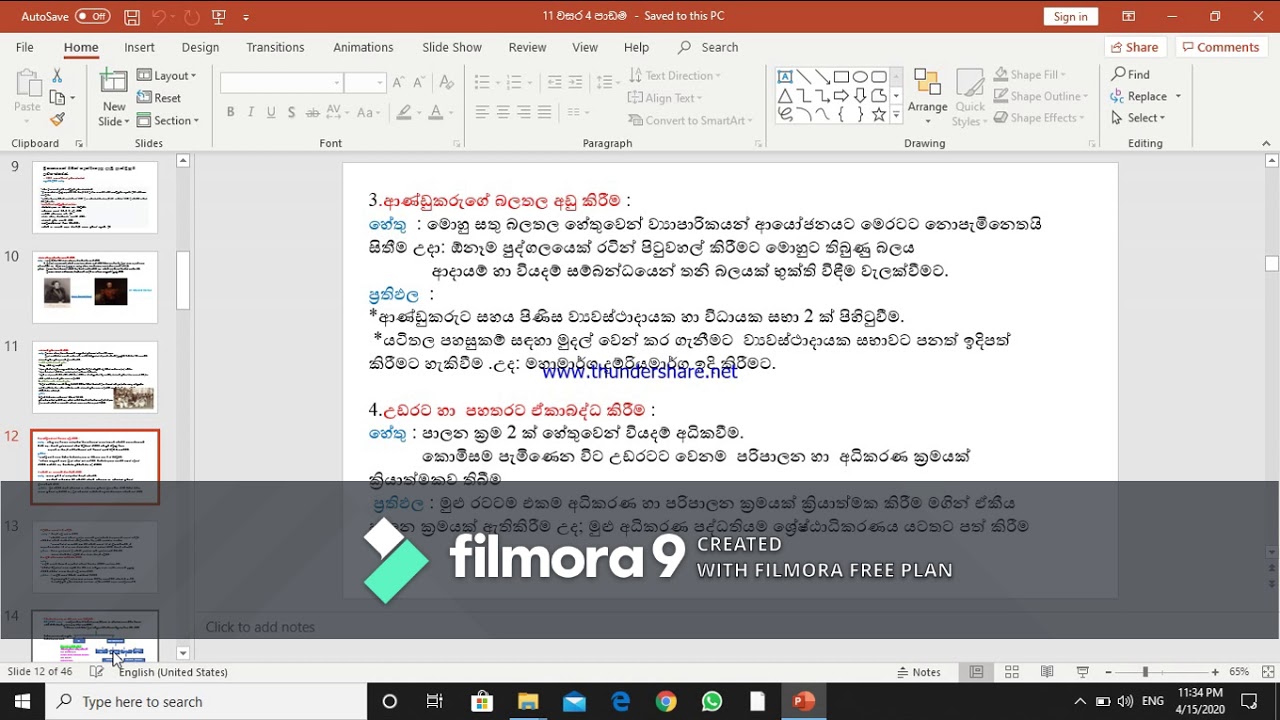1280x720 pixels.
Task: Click the Increase Font Size icon
Action: click(398, 82)
